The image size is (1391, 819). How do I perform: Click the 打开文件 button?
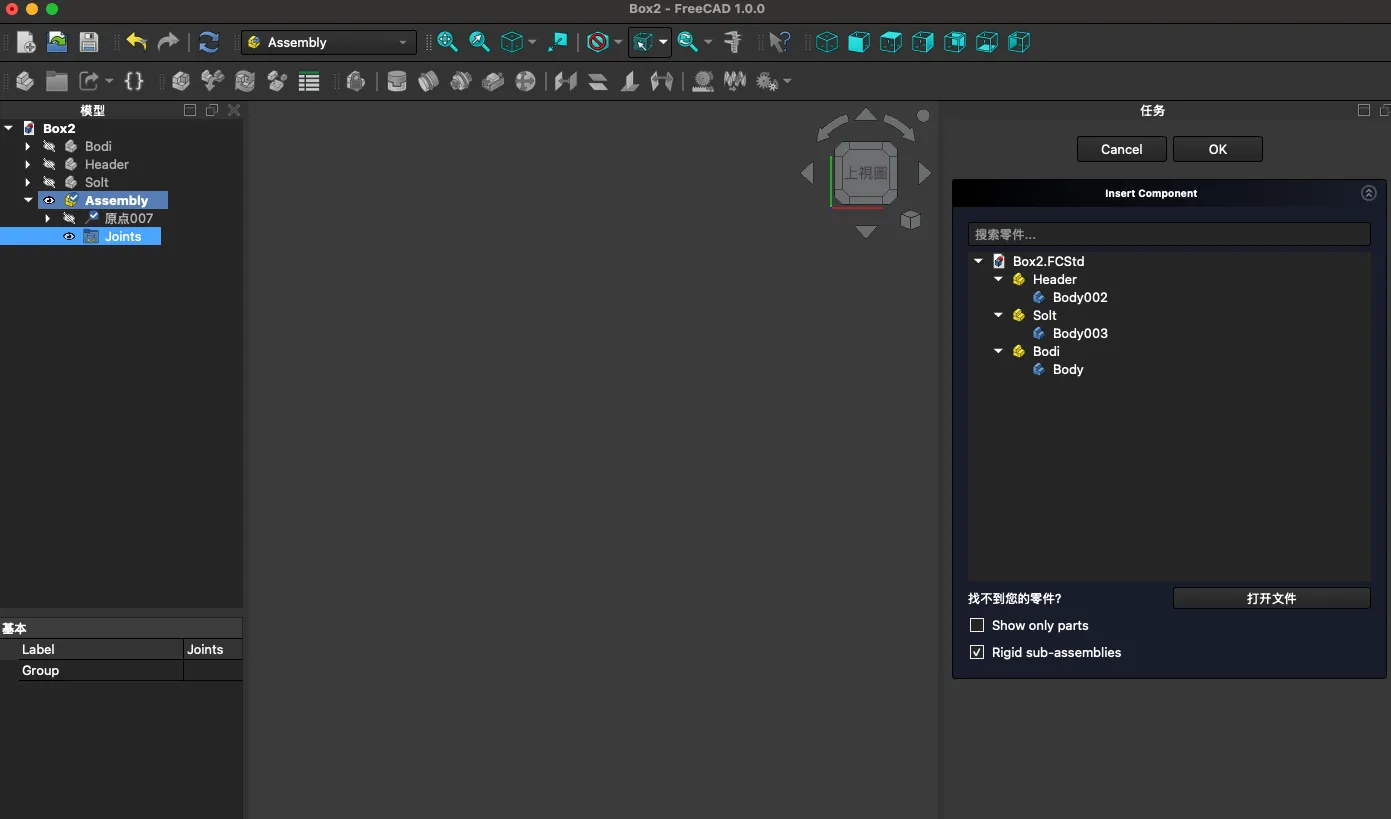click(x=1271, y=598)
